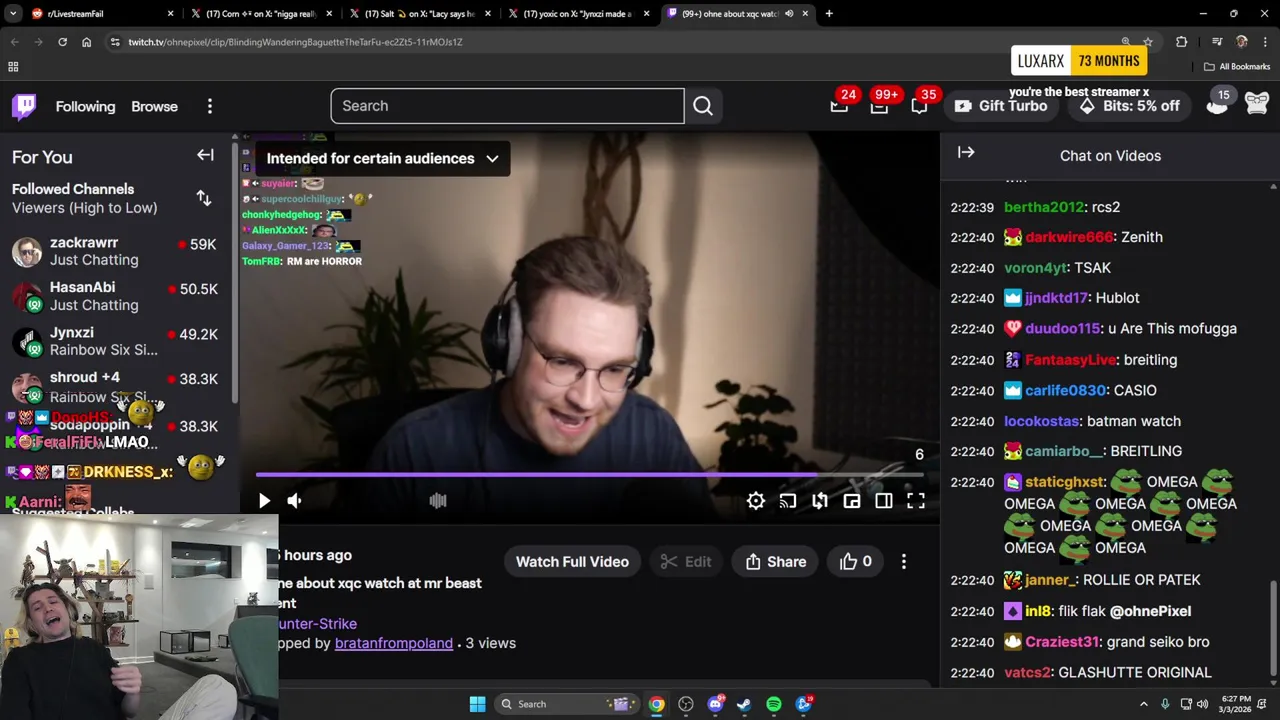
Task: Click staticghxst username in chat
Action: pos(1064,482)
